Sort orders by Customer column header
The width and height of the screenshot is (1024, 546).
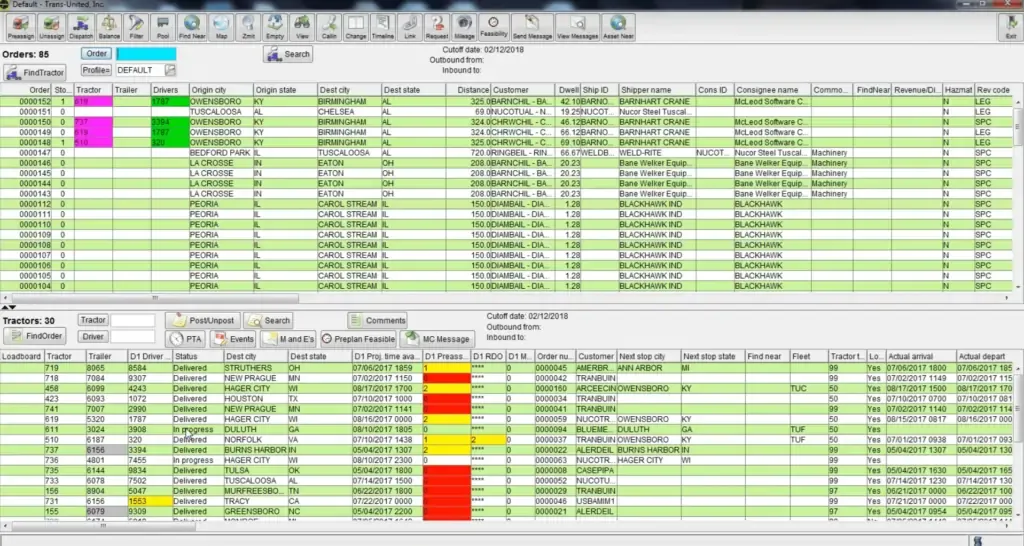click(522, 90)
